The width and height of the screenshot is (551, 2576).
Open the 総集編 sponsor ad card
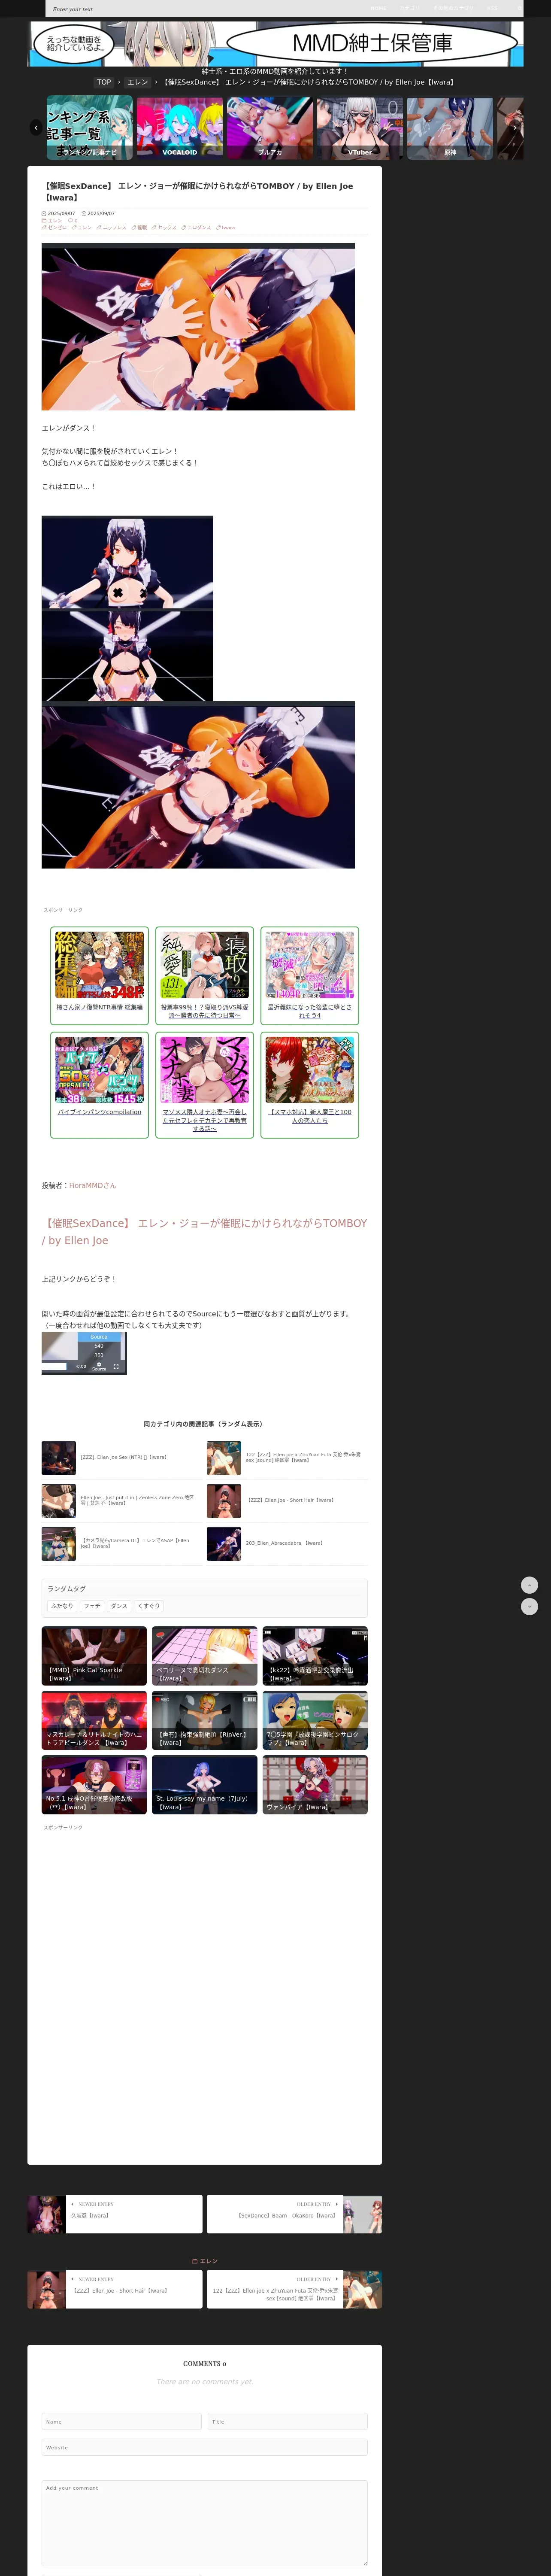coord(99,975)
